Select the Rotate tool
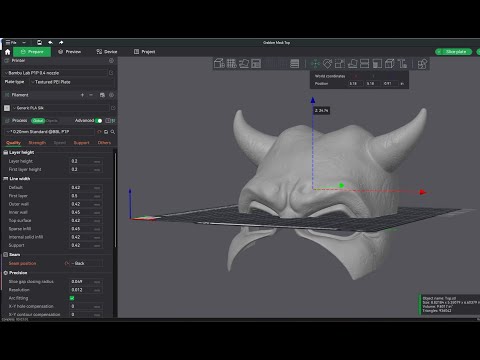This screenshot has height=360, width=480. (327, 64)
